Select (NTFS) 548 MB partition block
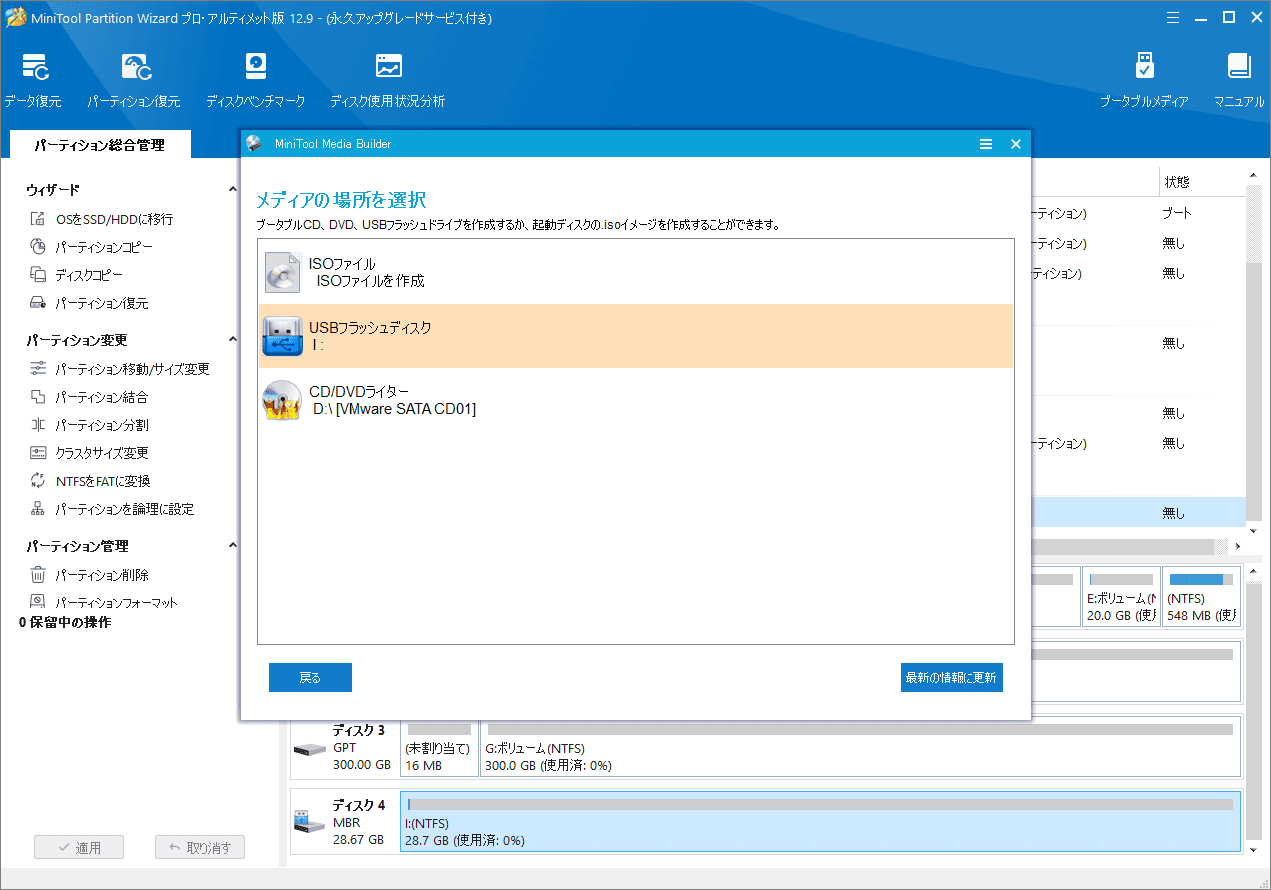Viewport: 1271px width, 890px height. point(1201,597)
